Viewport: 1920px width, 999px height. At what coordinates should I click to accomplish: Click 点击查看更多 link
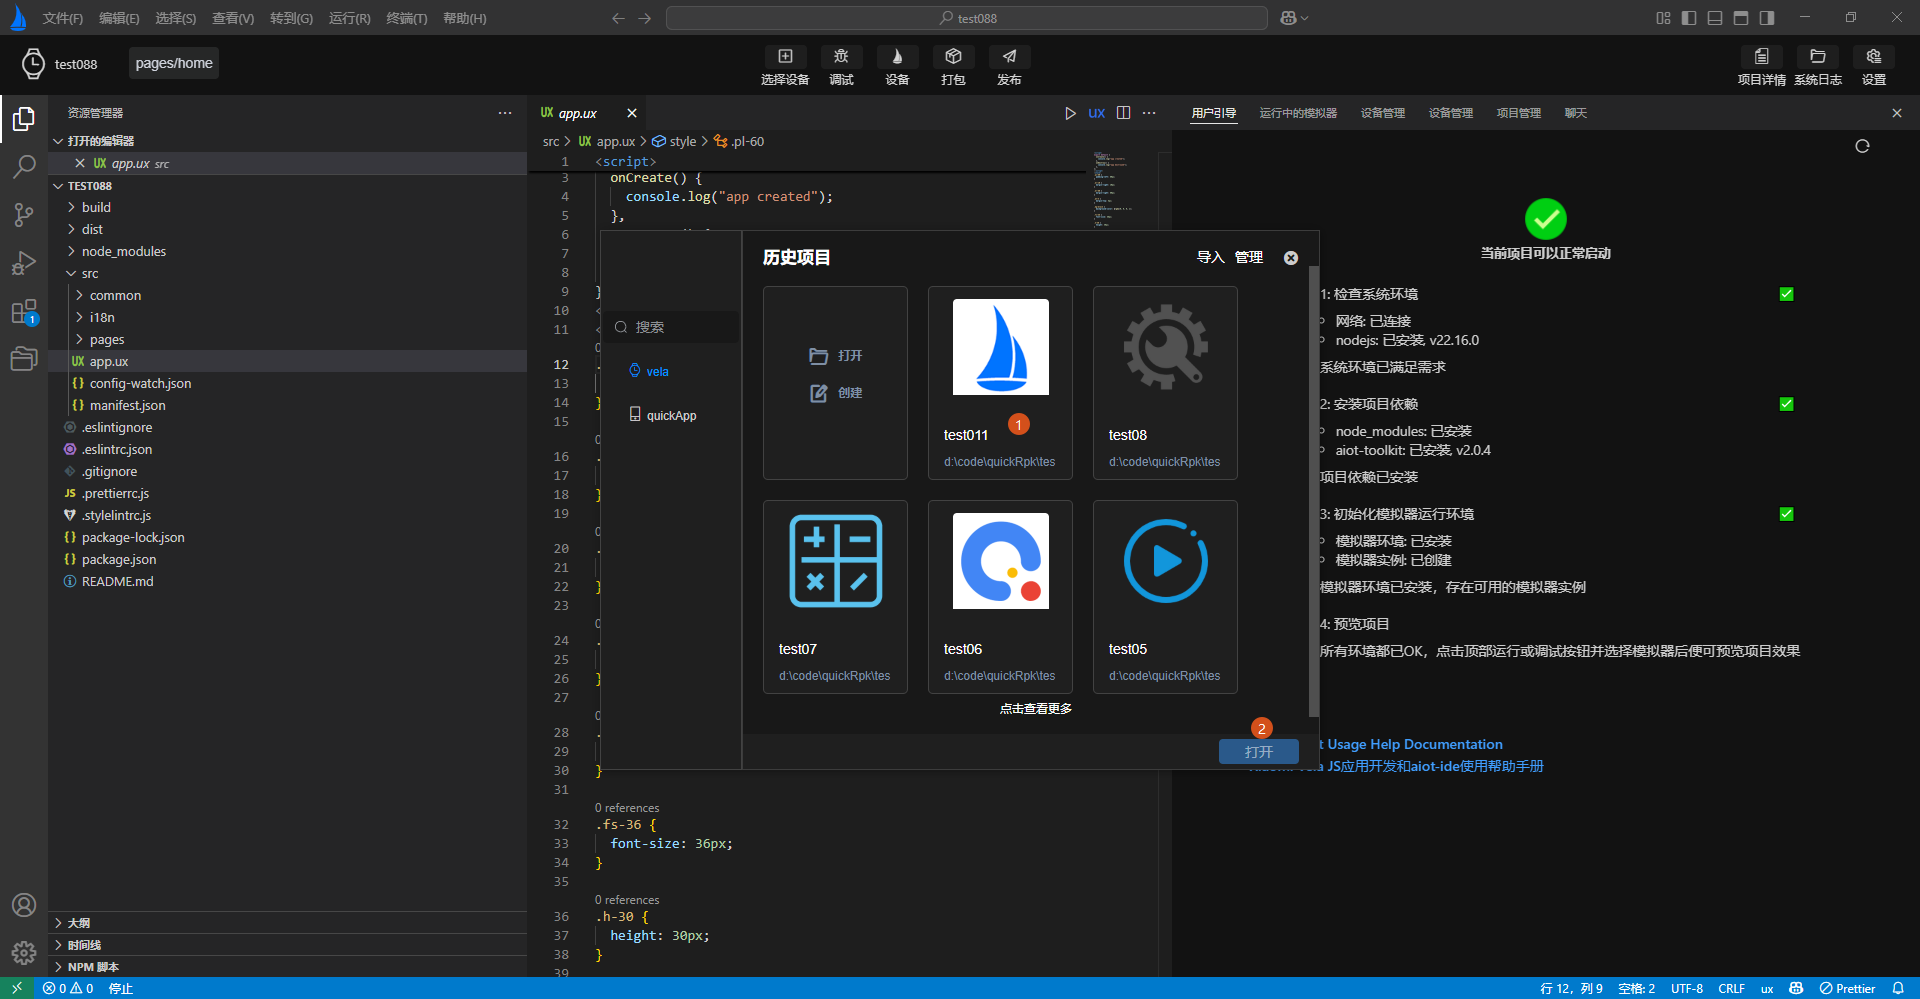[1035, 709]
